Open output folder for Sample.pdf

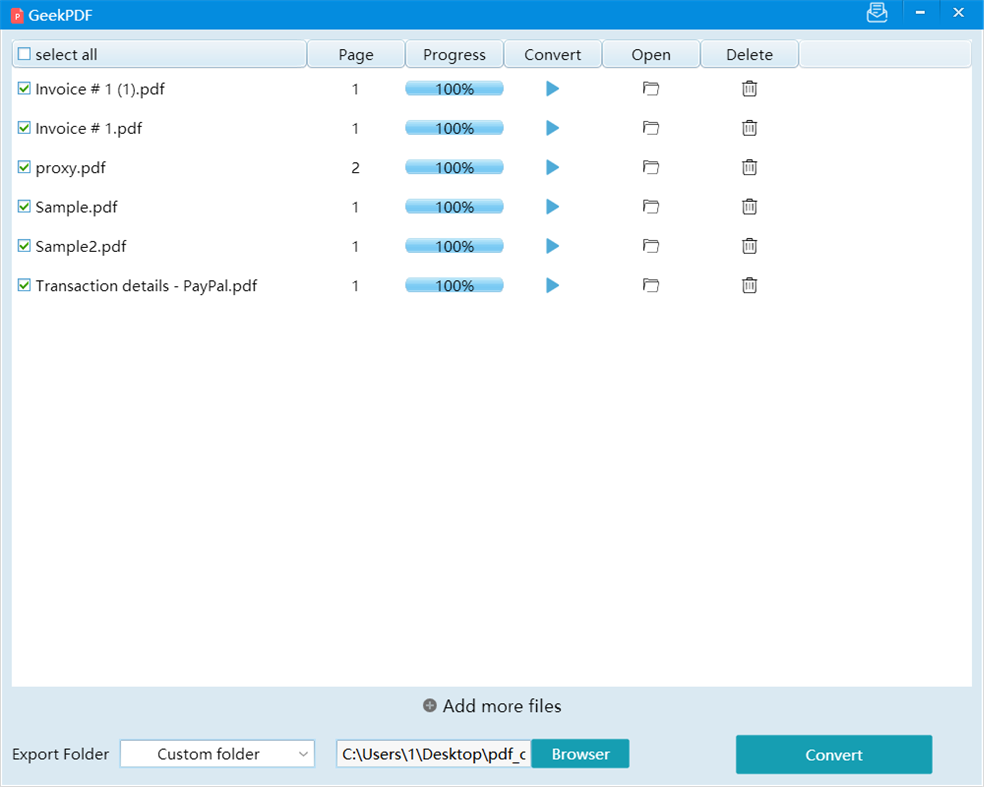(651, 207)
